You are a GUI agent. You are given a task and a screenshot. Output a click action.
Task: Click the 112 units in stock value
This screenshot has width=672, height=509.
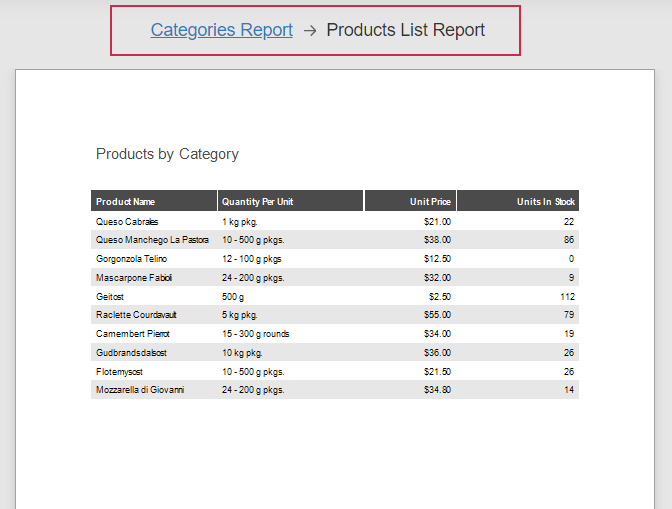pyautogui.click(x=567, y=297)
